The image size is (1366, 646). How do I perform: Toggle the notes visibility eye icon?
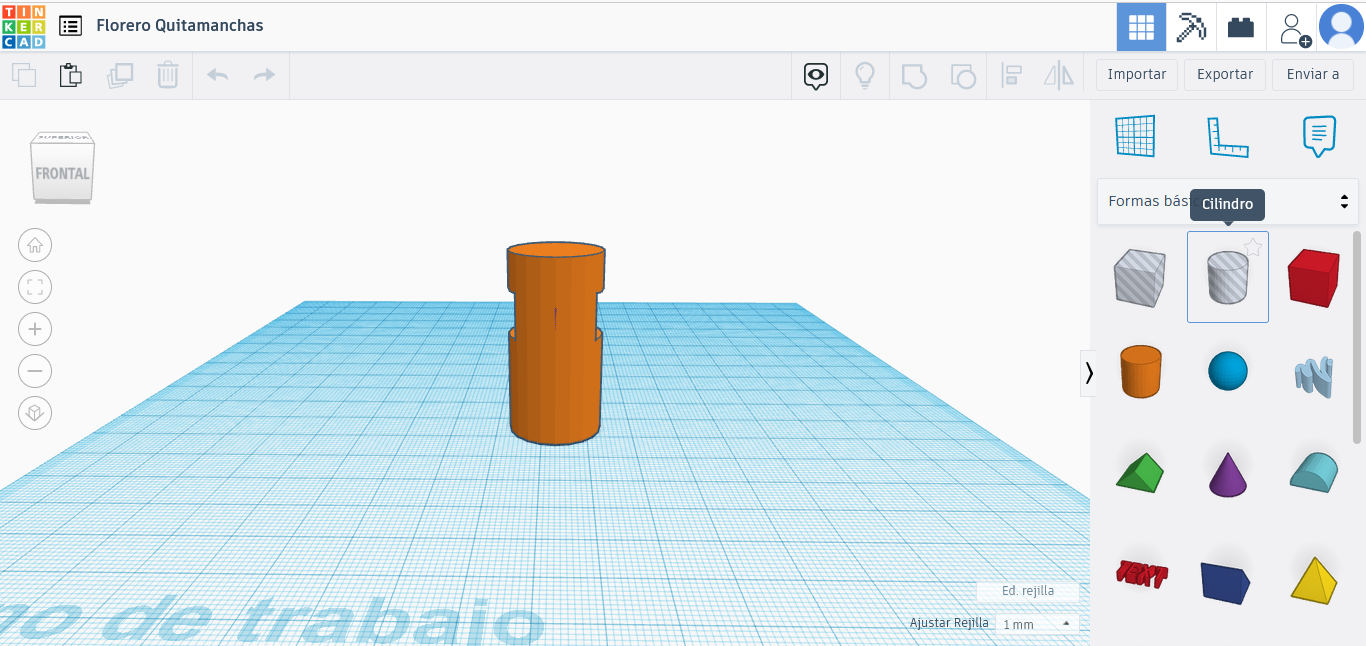[817, 75]
